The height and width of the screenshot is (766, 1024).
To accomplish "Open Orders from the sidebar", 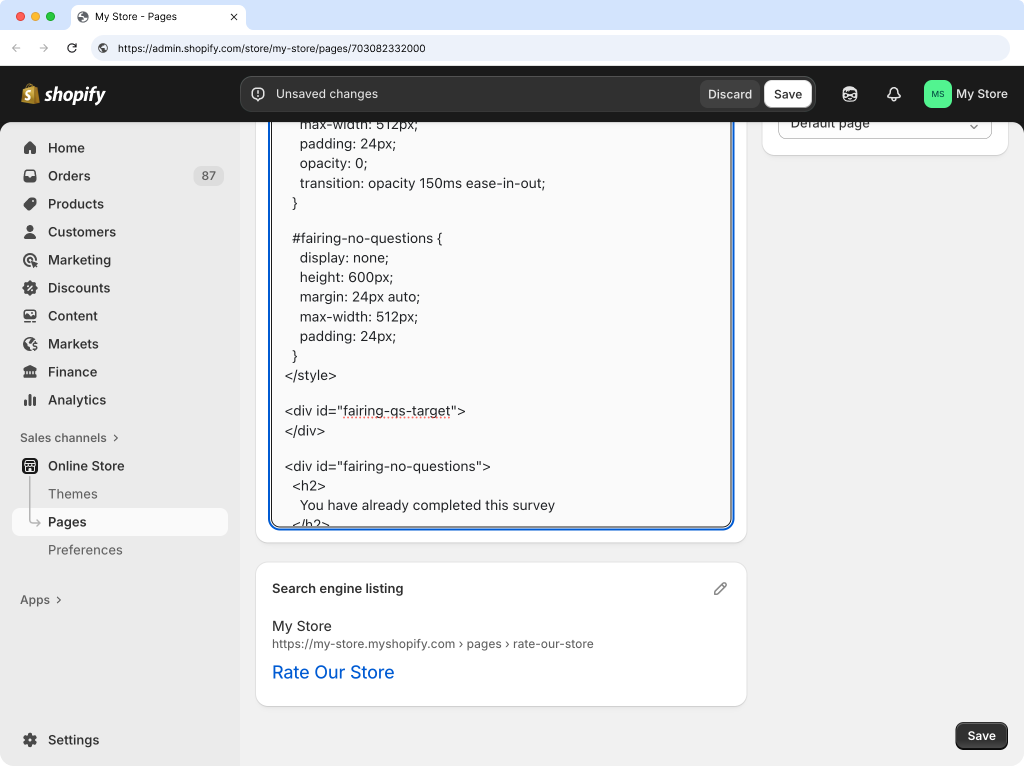I will point(69,176).
